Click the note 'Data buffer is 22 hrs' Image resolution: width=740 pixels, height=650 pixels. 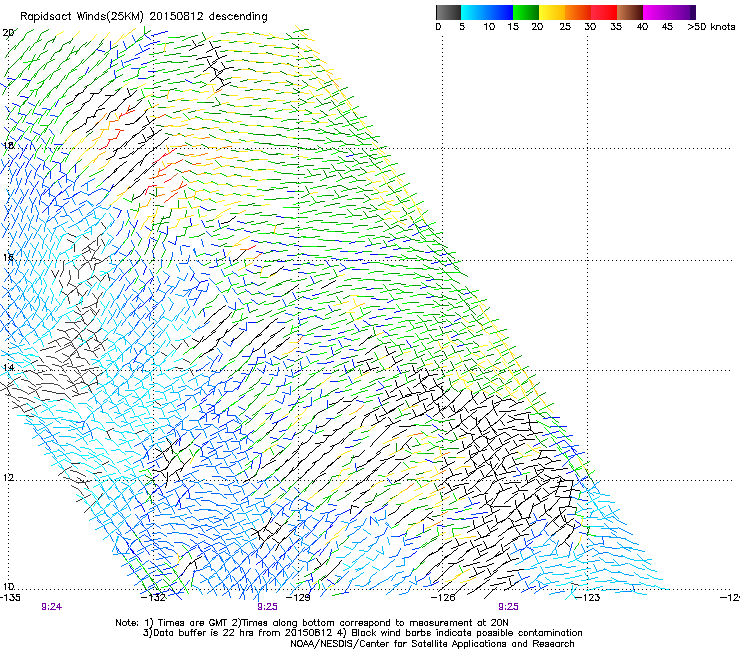tap(204, 633)
